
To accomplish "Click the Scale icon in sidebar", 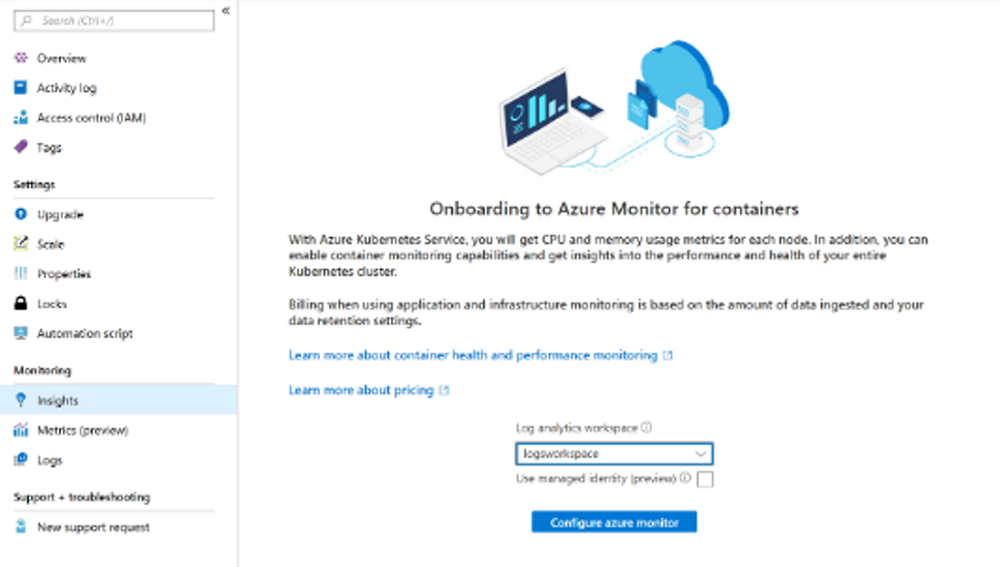I will (20, 244).
